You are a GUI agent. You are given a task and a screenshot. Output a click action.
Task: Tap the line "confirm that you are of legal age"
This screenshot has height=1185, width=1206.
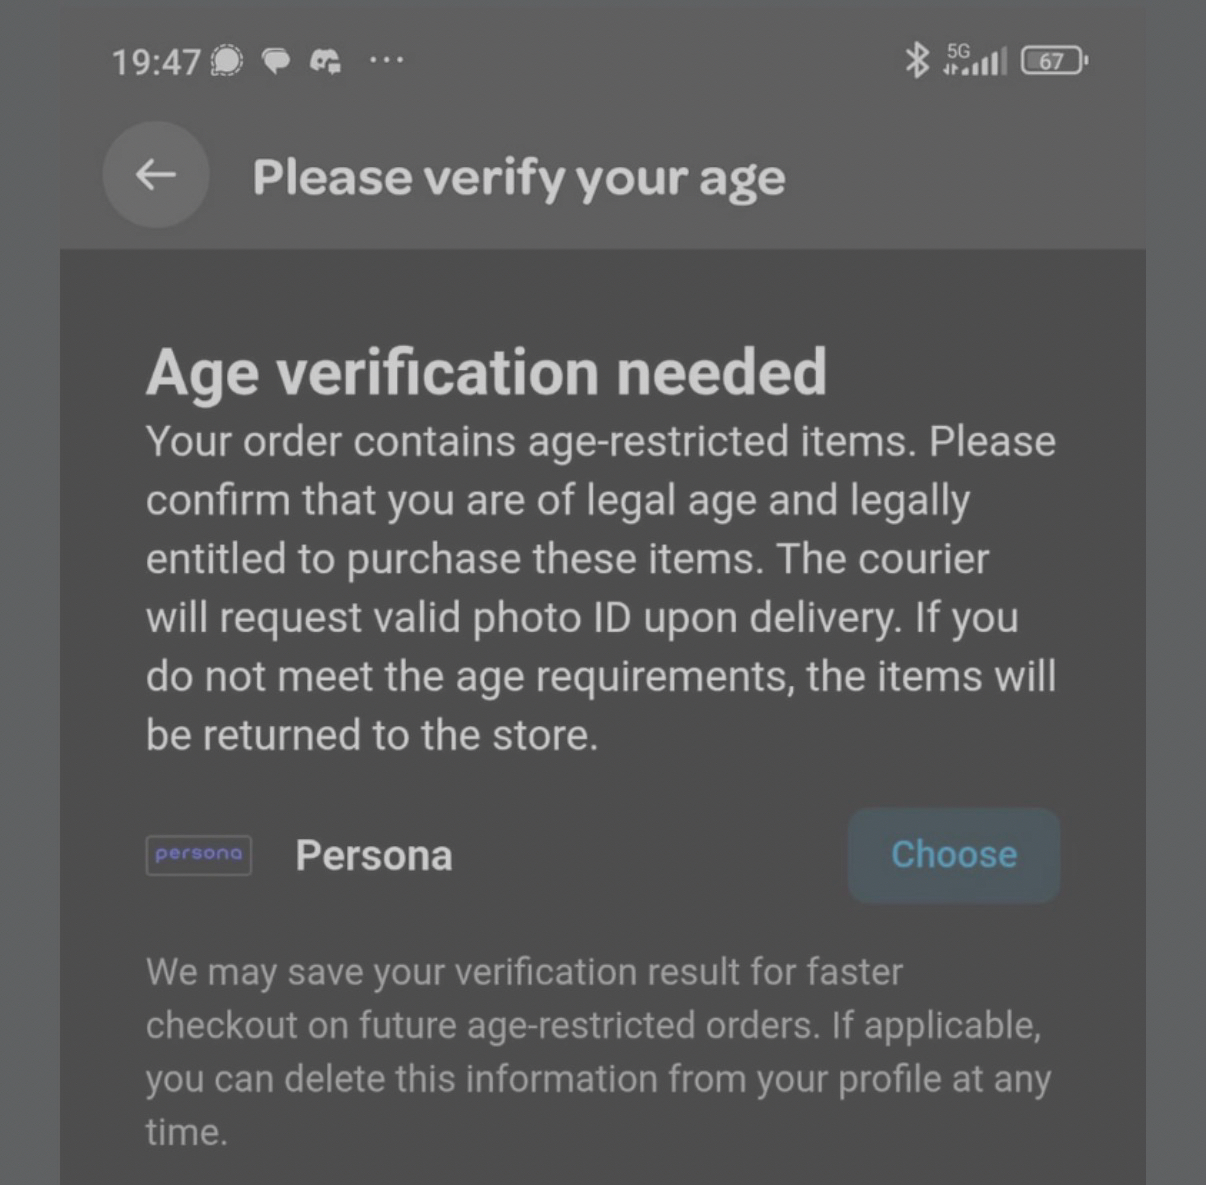(x=558, y=501)
